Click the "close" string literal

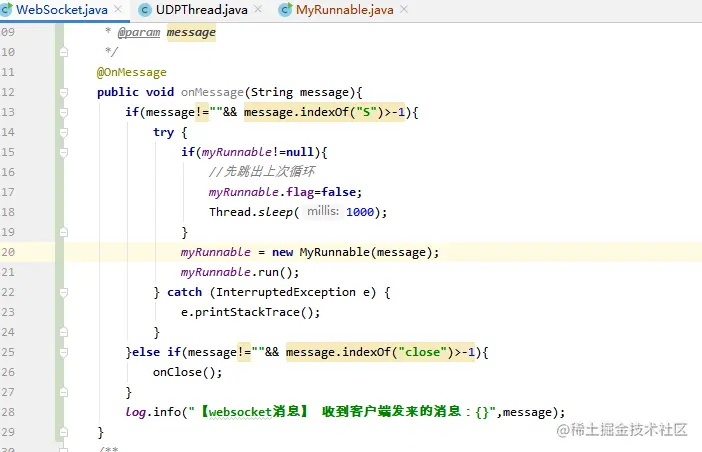click(423, 352)
